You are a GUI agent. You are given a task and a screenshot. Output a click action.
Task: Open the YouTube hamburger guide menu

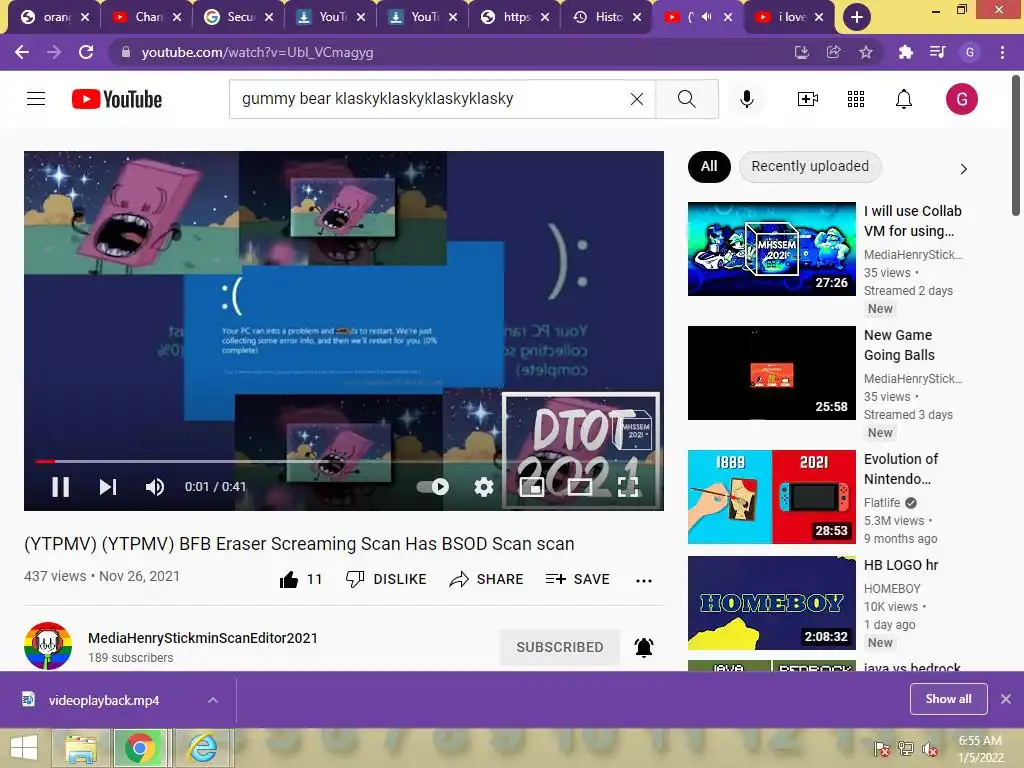(x=36, y=99)
